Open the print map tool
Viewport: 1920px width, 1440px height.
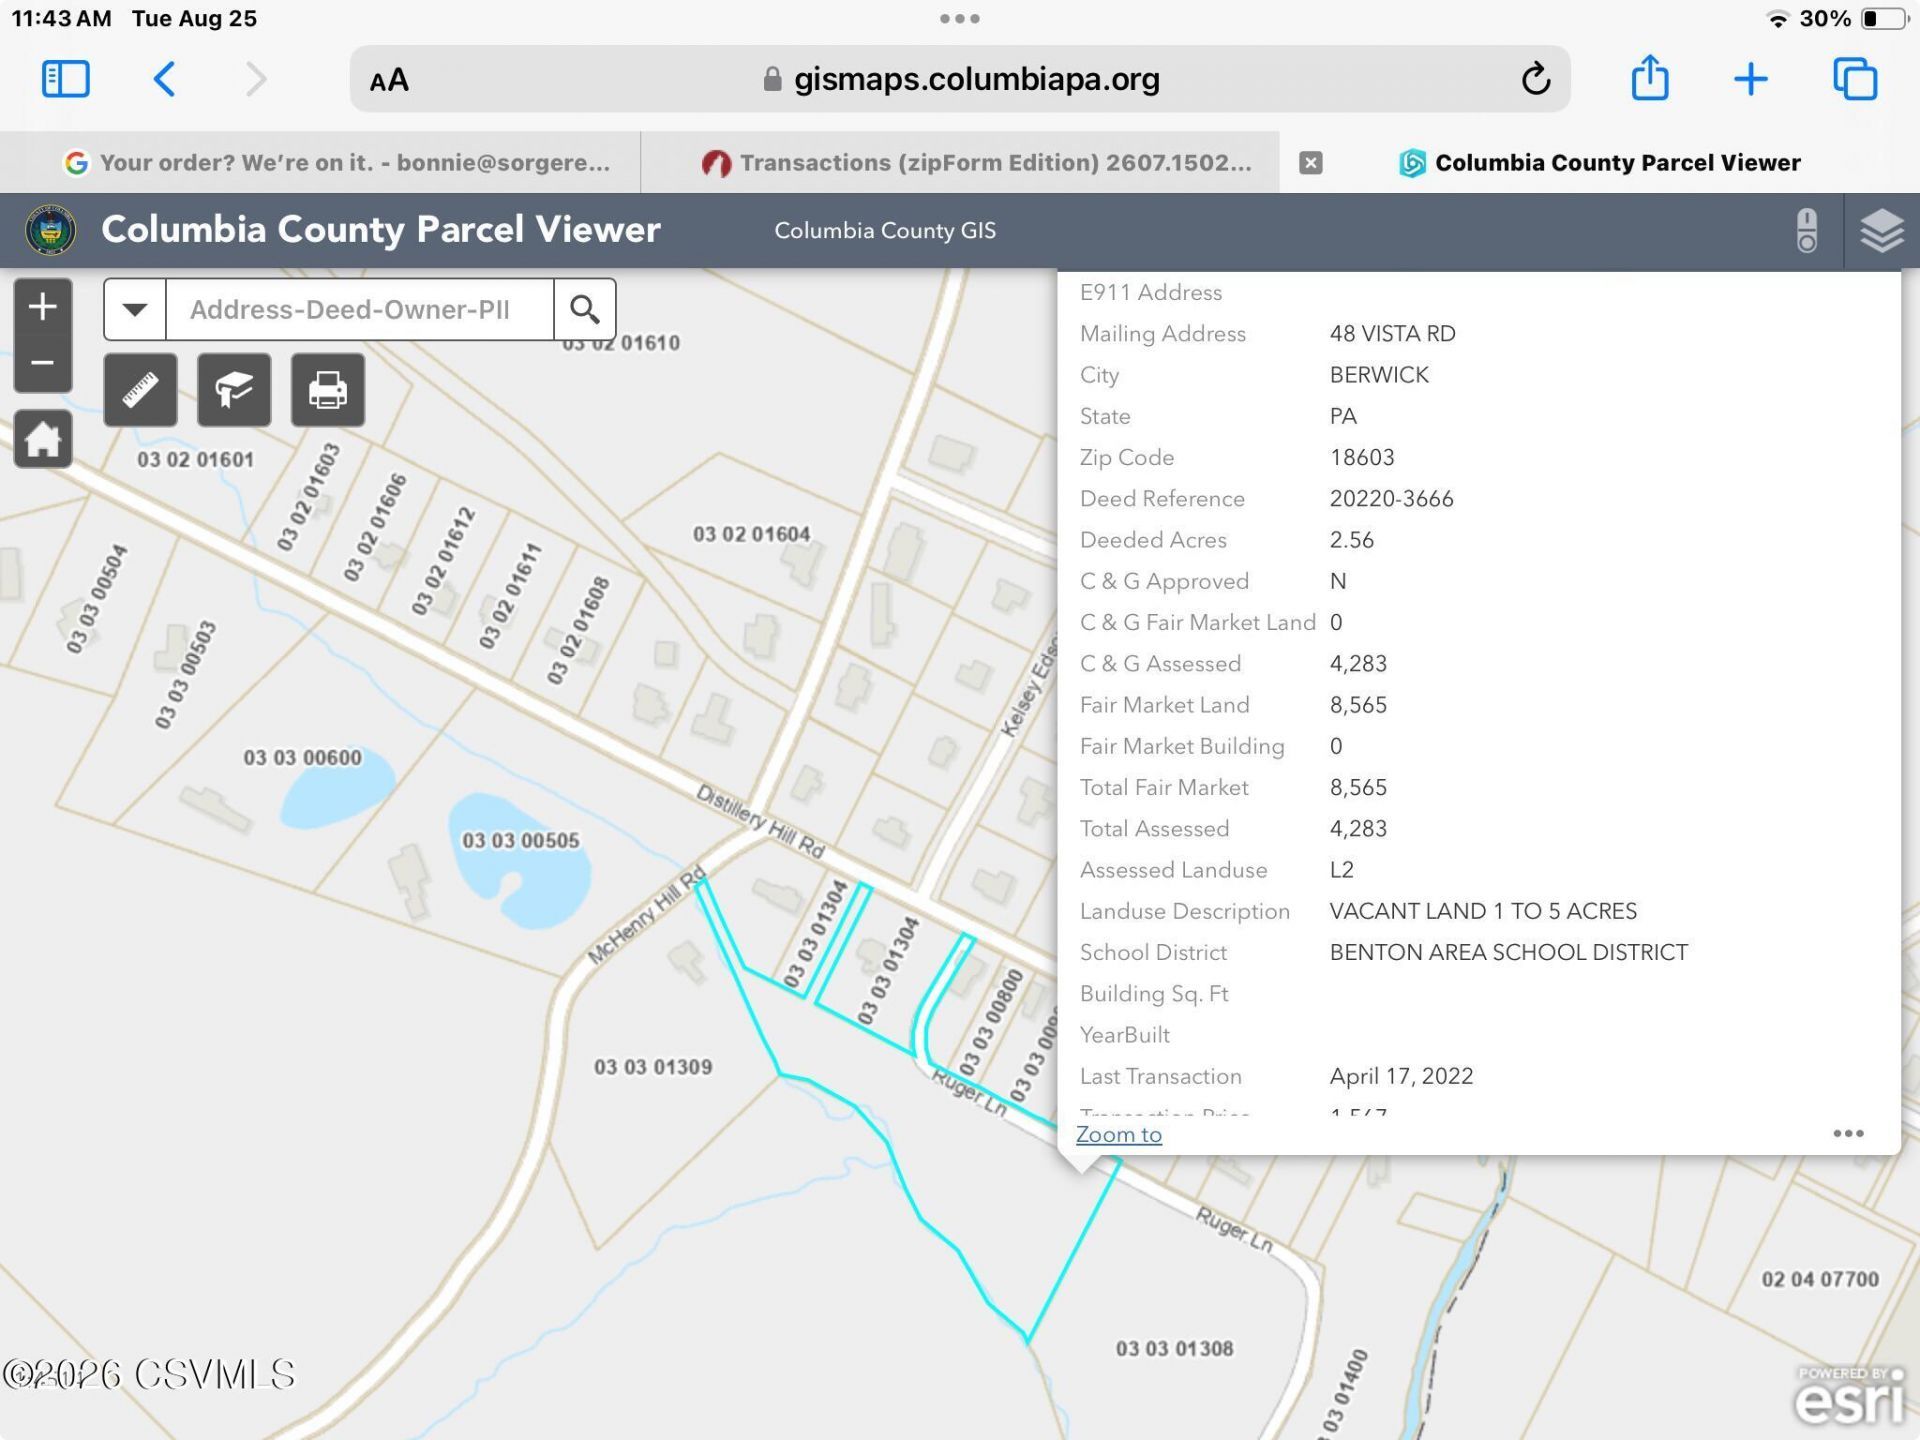coord(328,390)
